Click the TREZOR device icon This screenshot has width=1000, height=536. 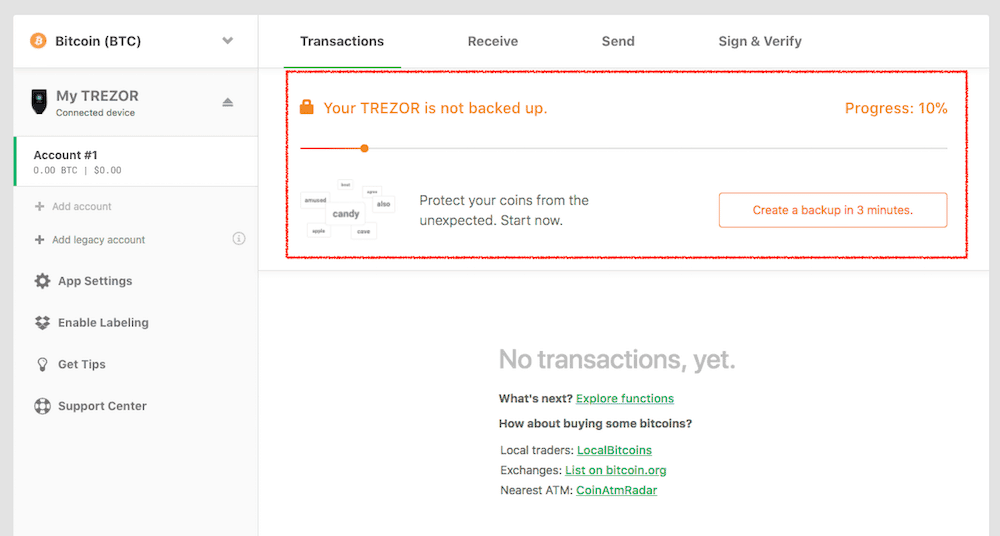[x=40, y=101]
